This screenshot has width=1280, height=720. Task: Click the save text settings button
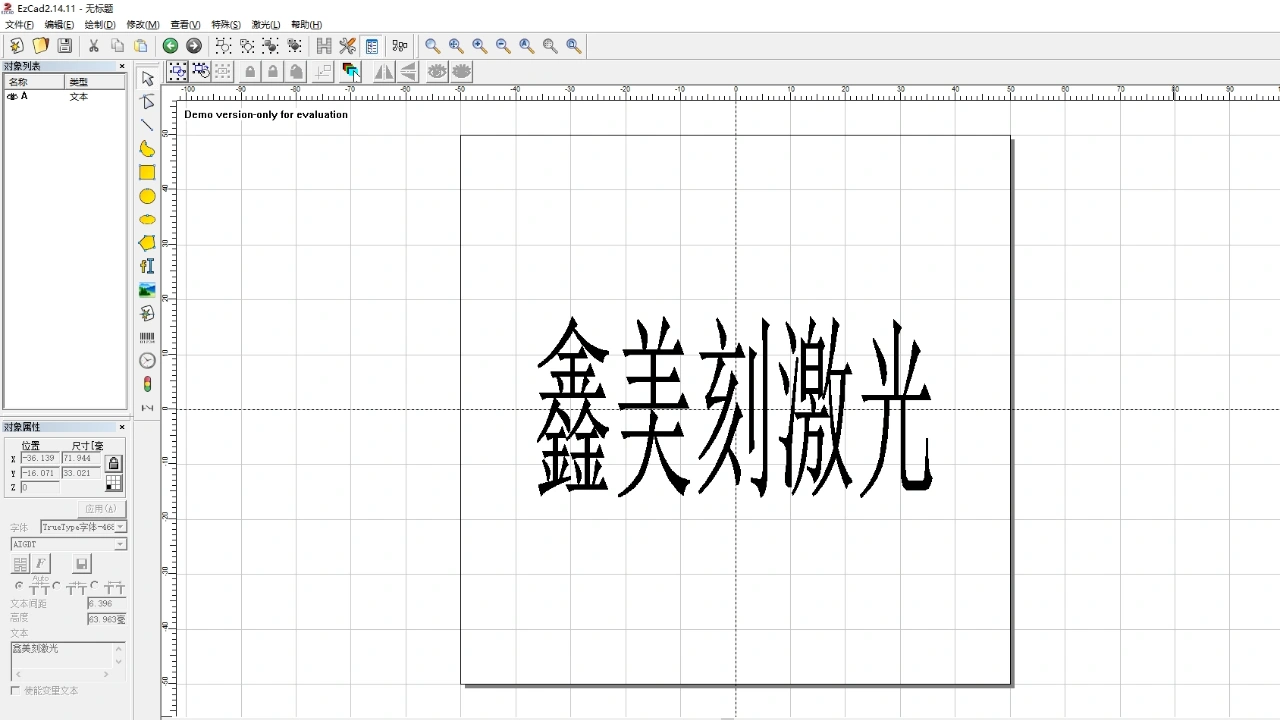[82, 564]
